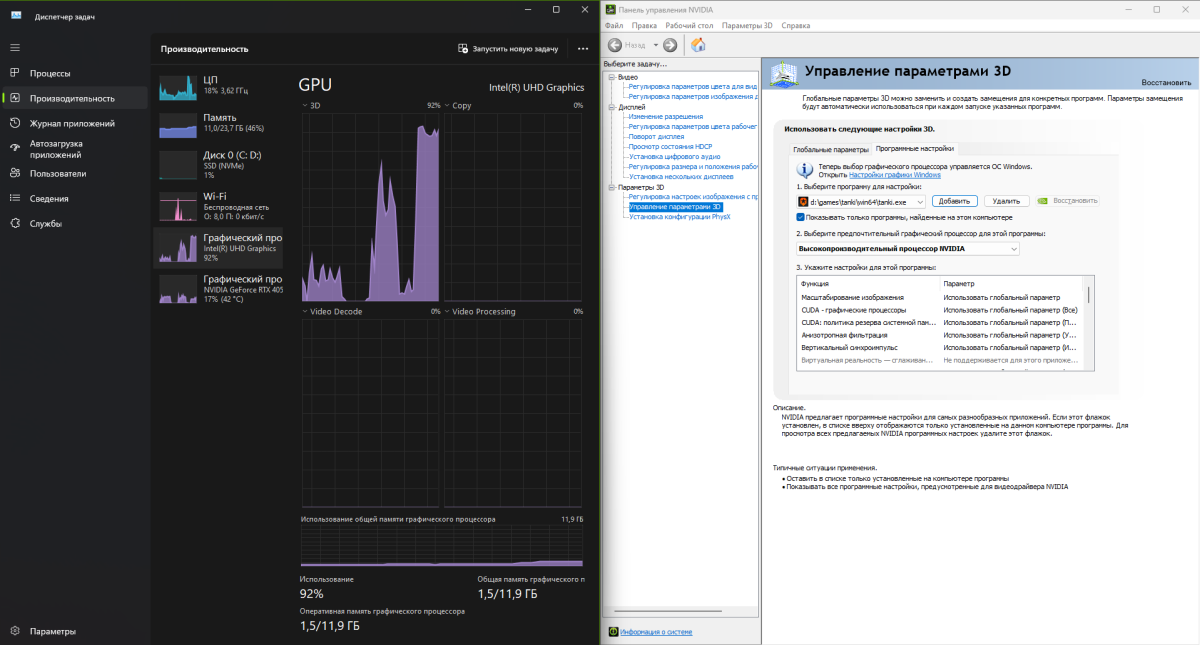This screenshot has height=645, width=1200.
Task: Click the Службы puzzle-piece icon
Action: click(x=15, y=223)
